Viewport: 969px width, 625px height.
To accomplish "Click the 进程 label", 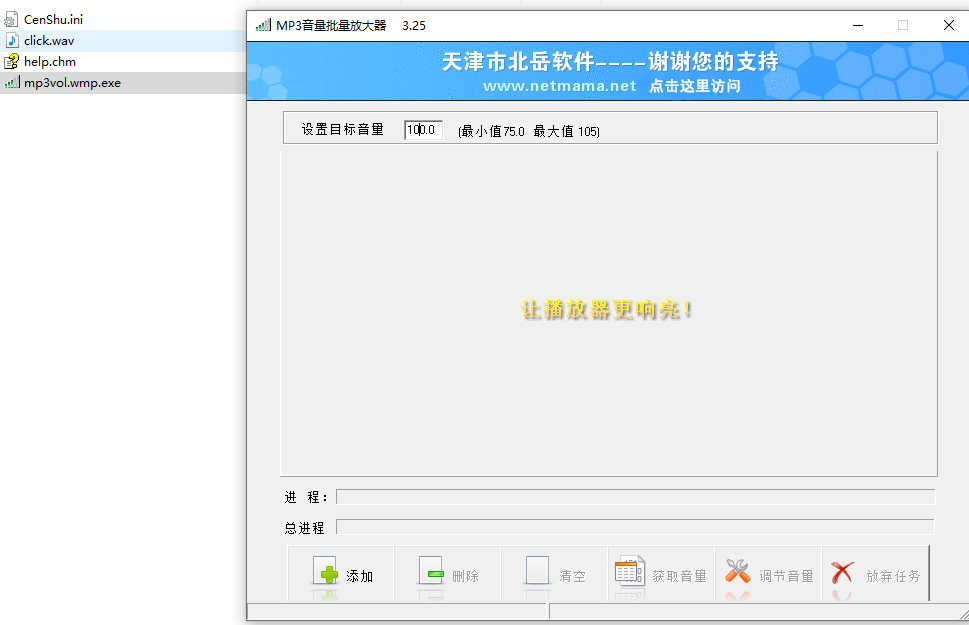I will (x=305, y=497).
